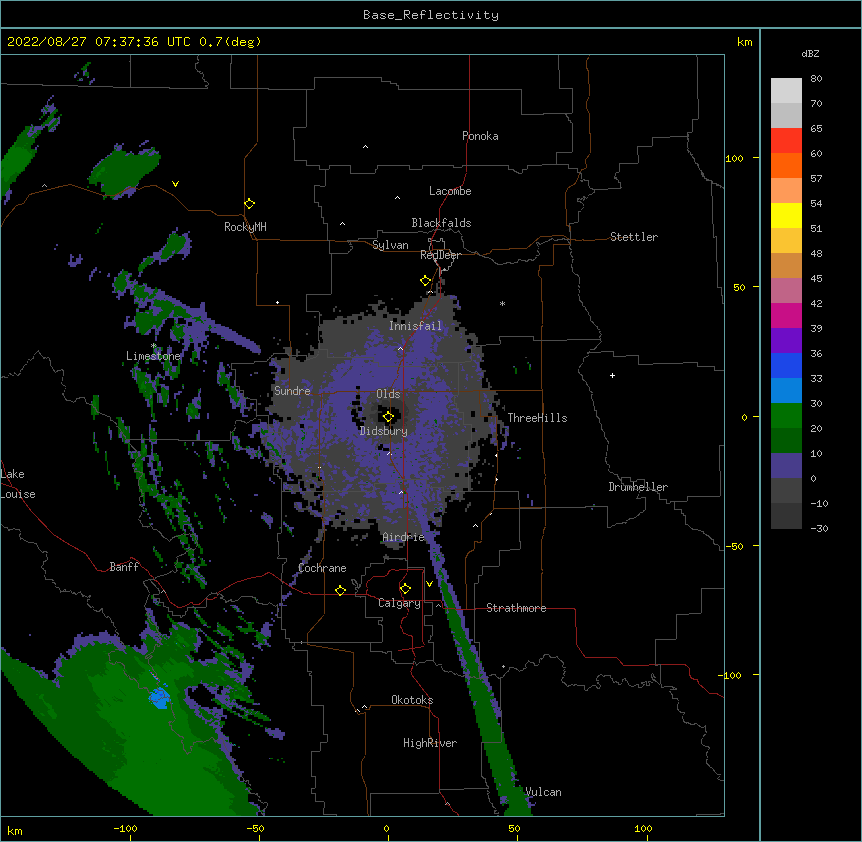The image size is (862, 842).
Task: Select the yellow diamond marker below RedDeer
Action: (x=425, y=281)
